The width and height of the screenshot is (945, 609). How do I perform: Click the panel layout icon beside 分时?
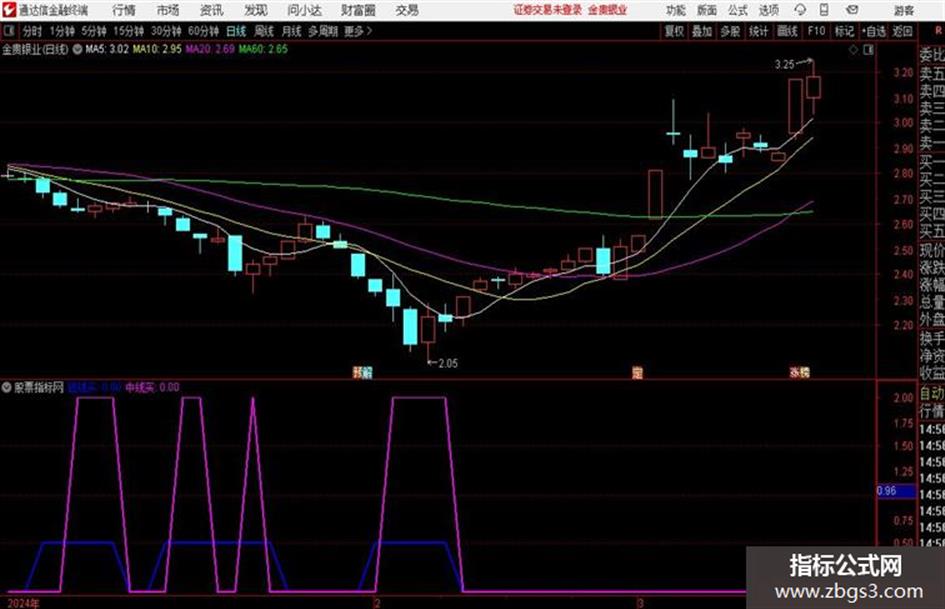point(9,31)
